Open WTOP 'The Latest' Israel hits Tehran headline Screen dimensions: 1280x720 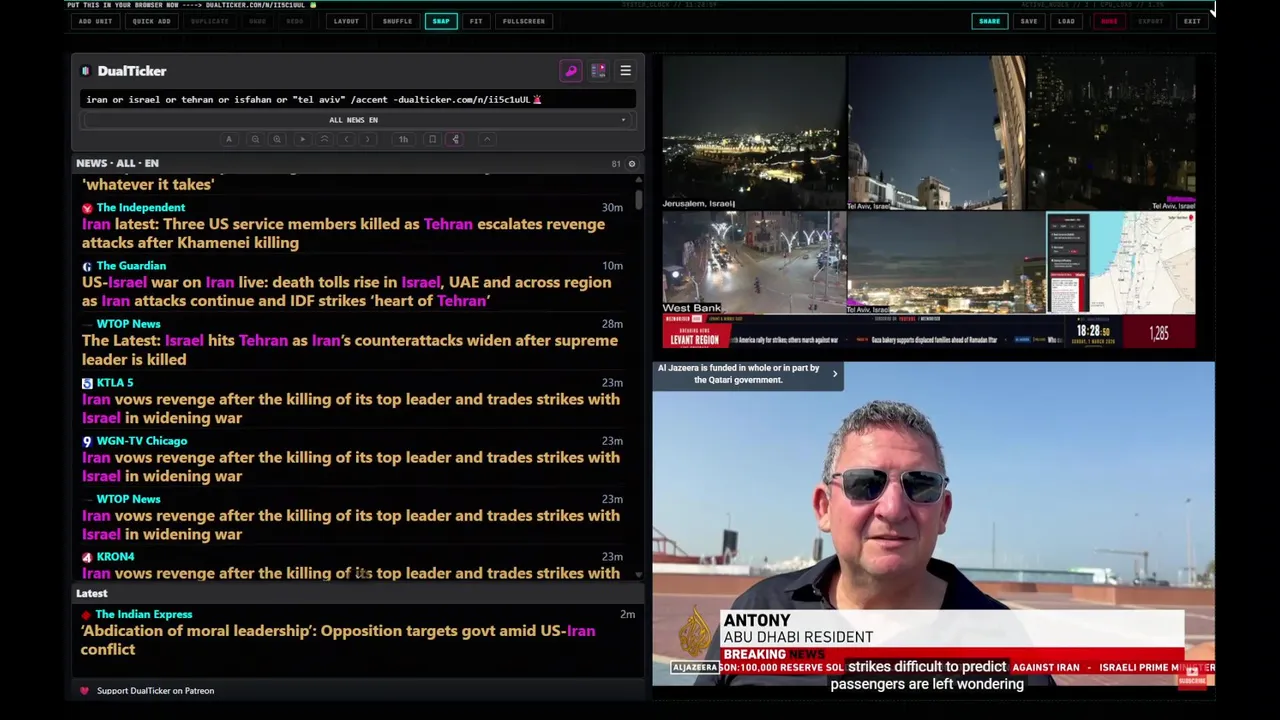[350, 350]
